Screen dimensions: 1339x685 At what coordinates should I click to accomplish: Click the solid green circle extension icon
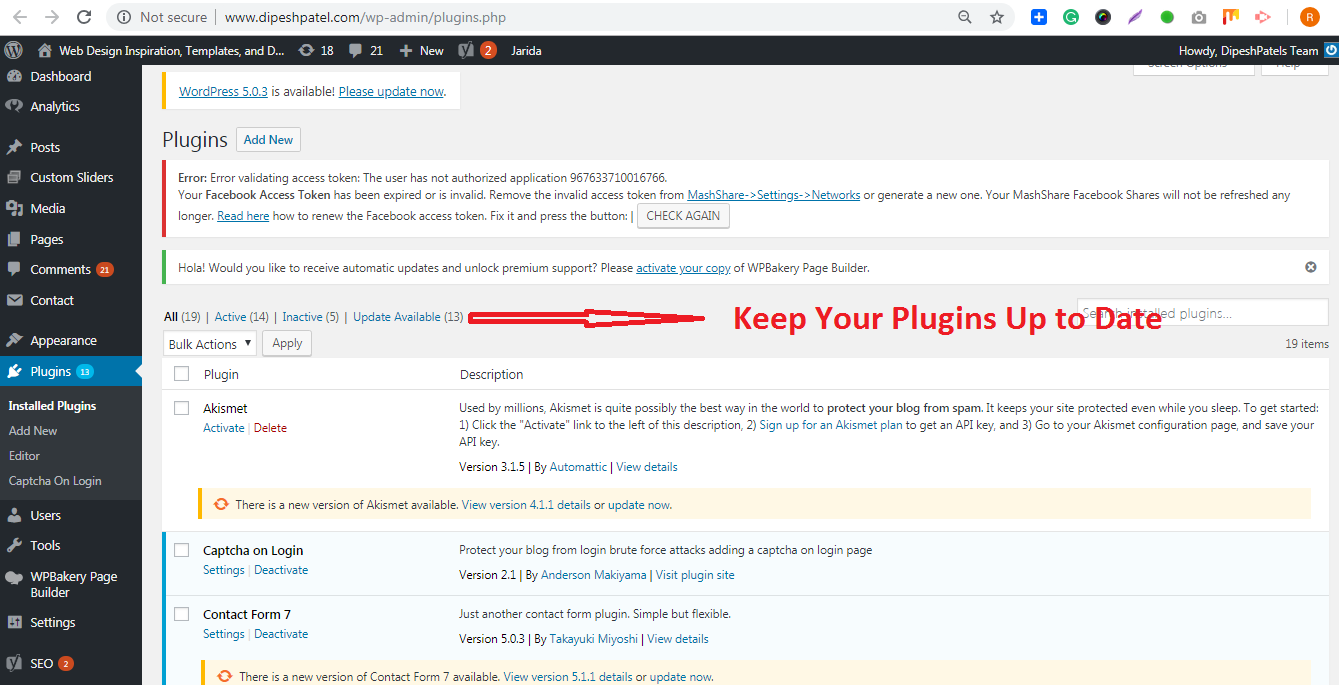1167,17
